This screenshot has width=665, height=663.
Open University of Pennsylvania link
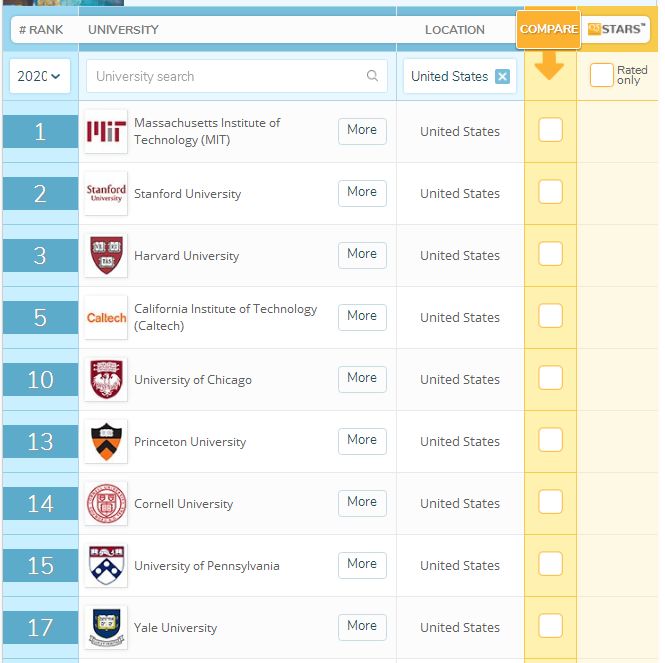click(207, 566)
